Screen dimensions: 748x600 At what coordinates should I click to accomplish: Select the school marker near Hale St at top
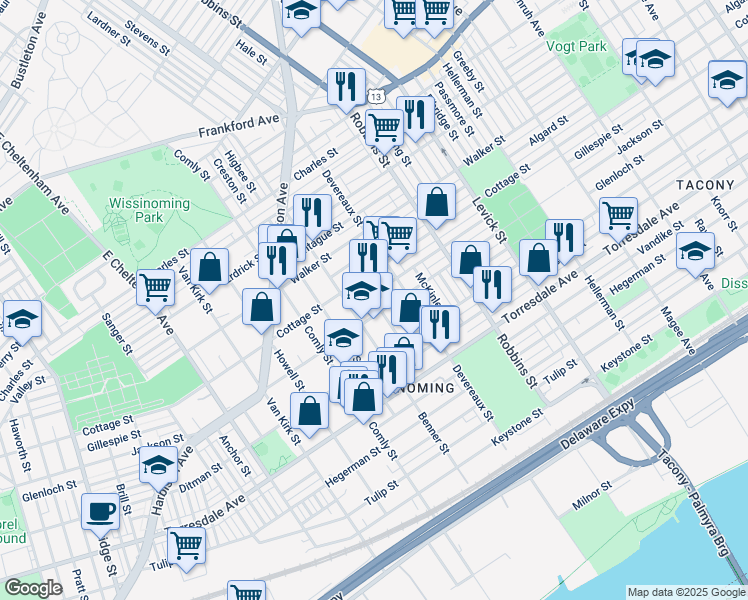coord(301,11)
